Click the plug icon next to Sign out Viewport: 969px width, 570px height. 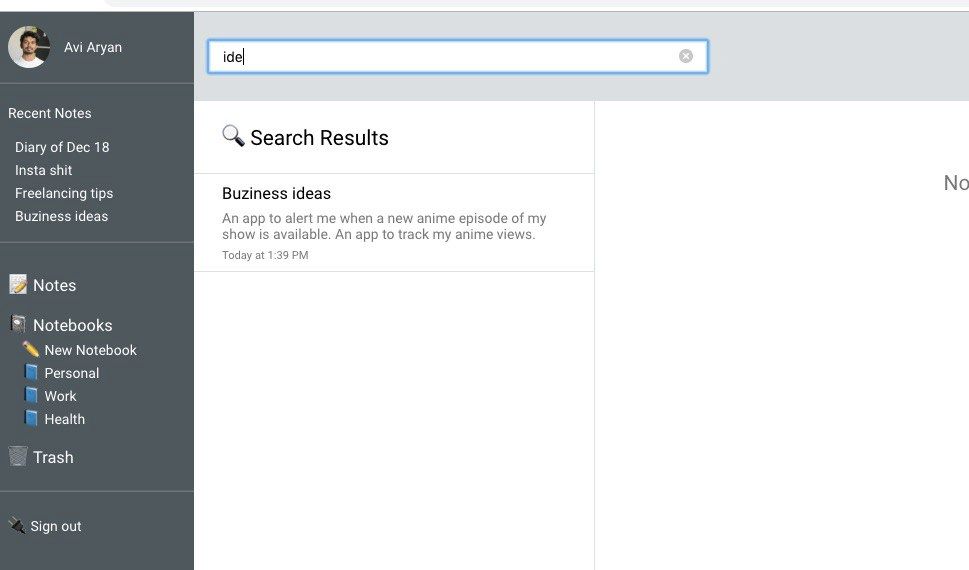pyautogui.click(x=17, y=526)
